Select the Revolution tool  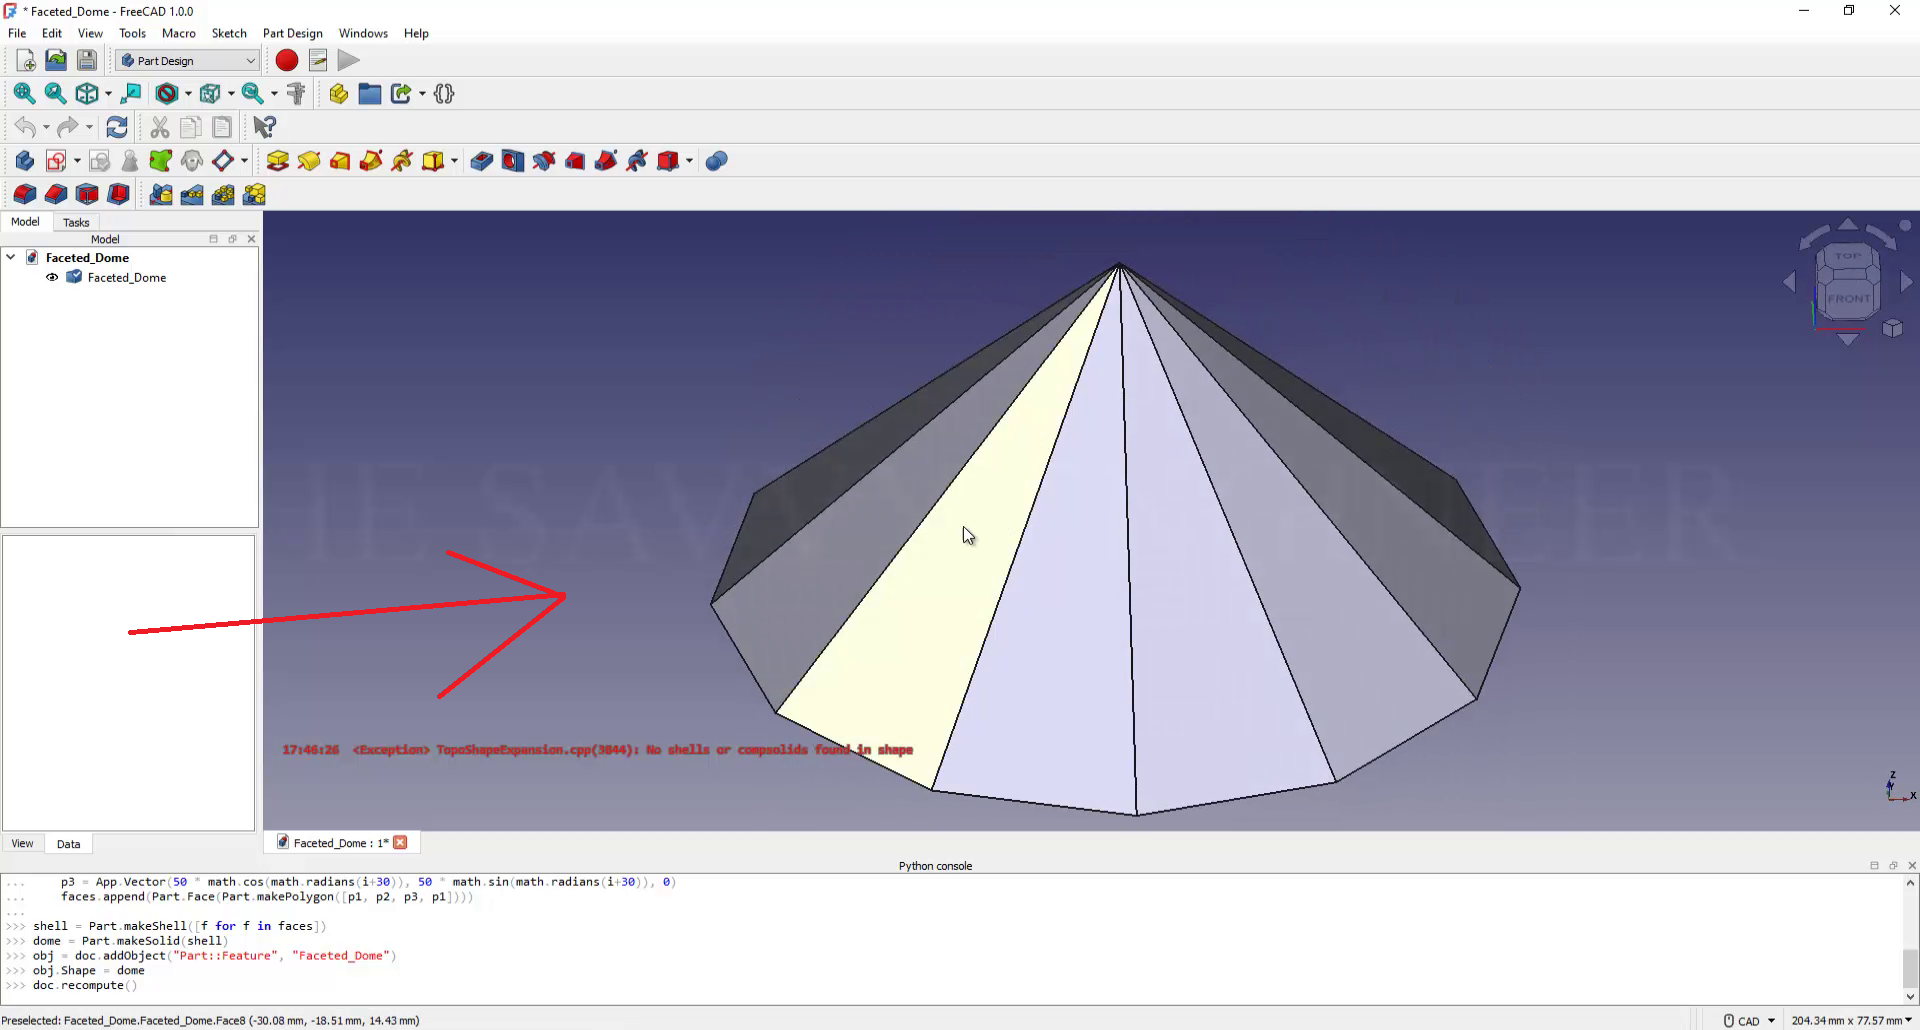click(309, 161)
